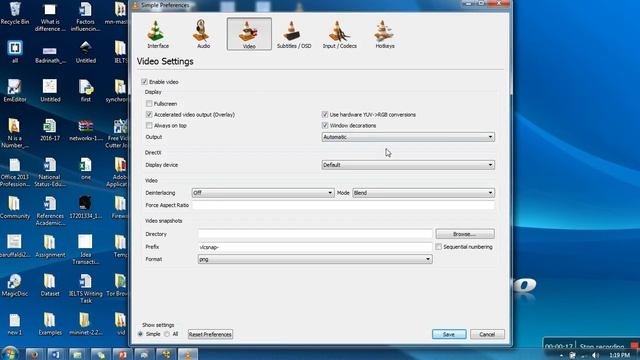Open the 'What is difference' desktop file

click(x=50, y=17)
